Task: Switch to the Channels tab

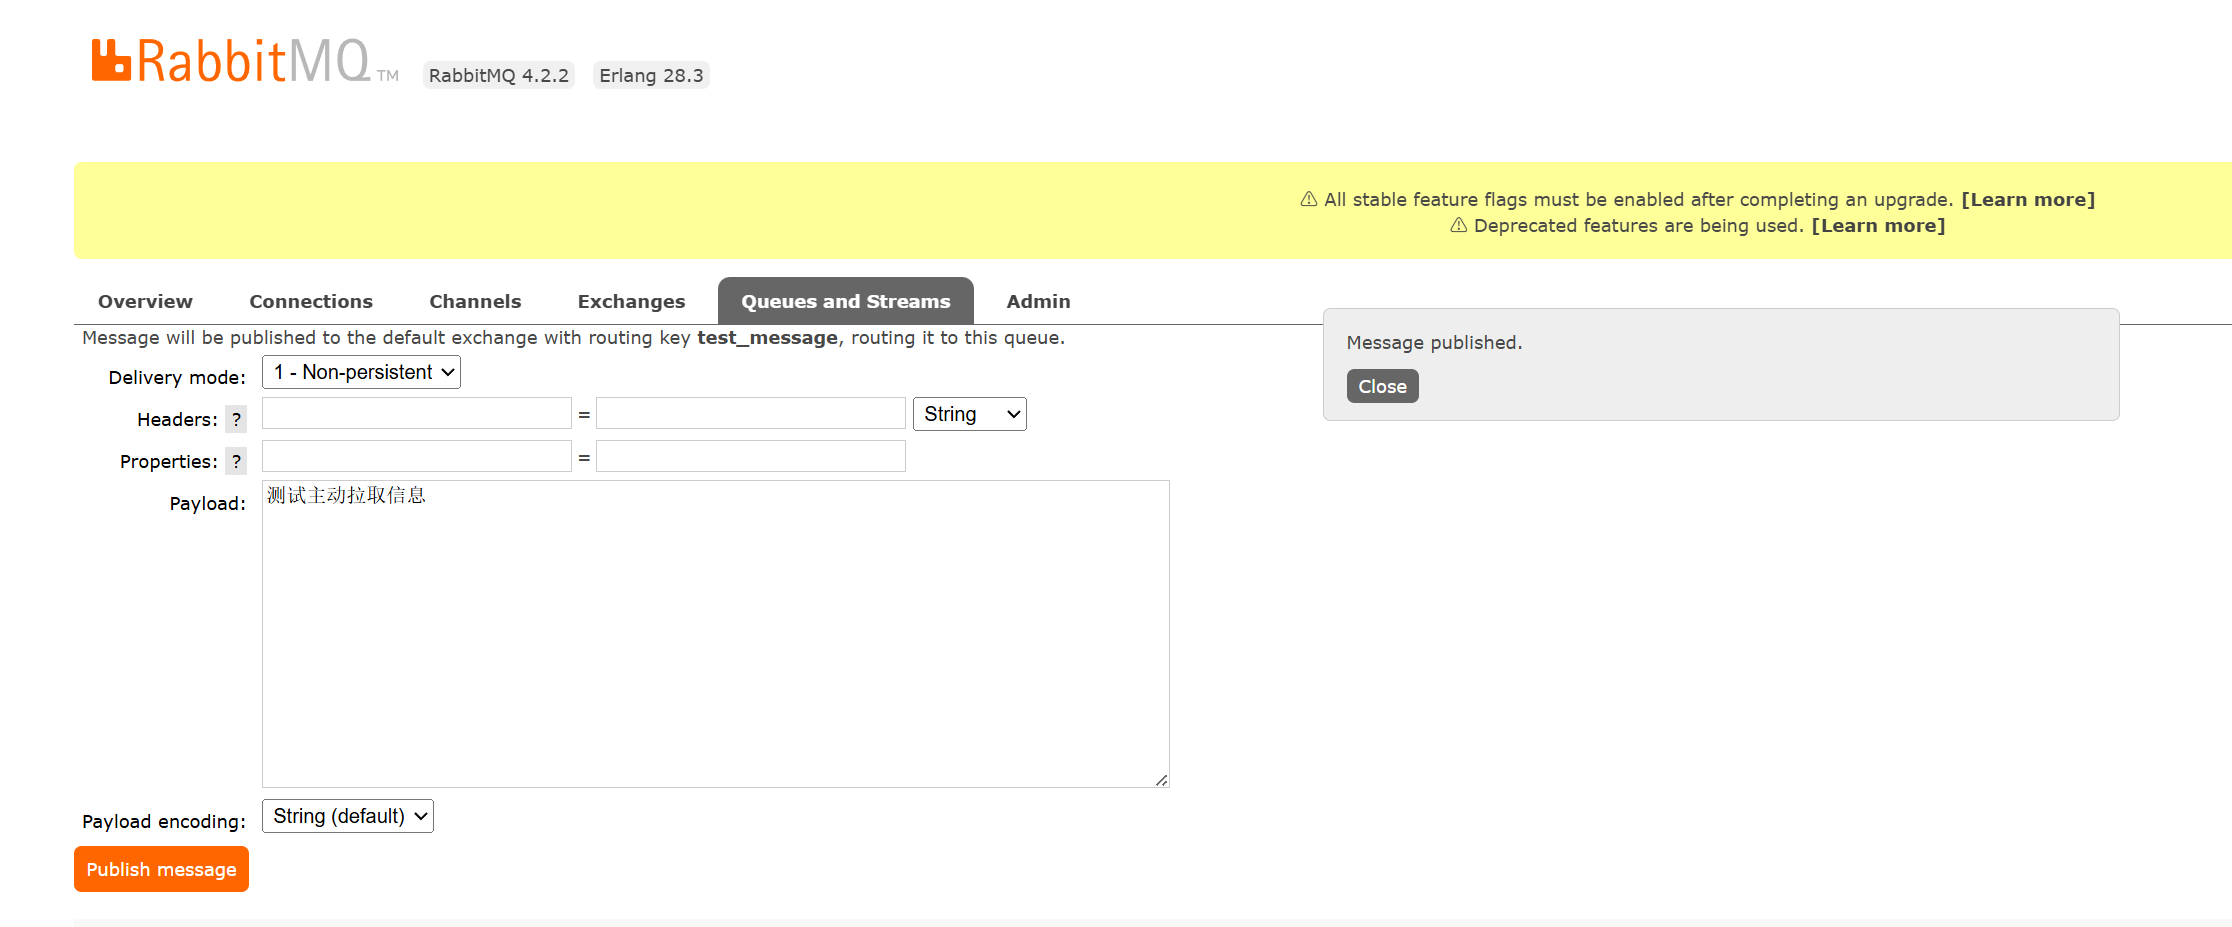Action: click(x=475, y=301)
